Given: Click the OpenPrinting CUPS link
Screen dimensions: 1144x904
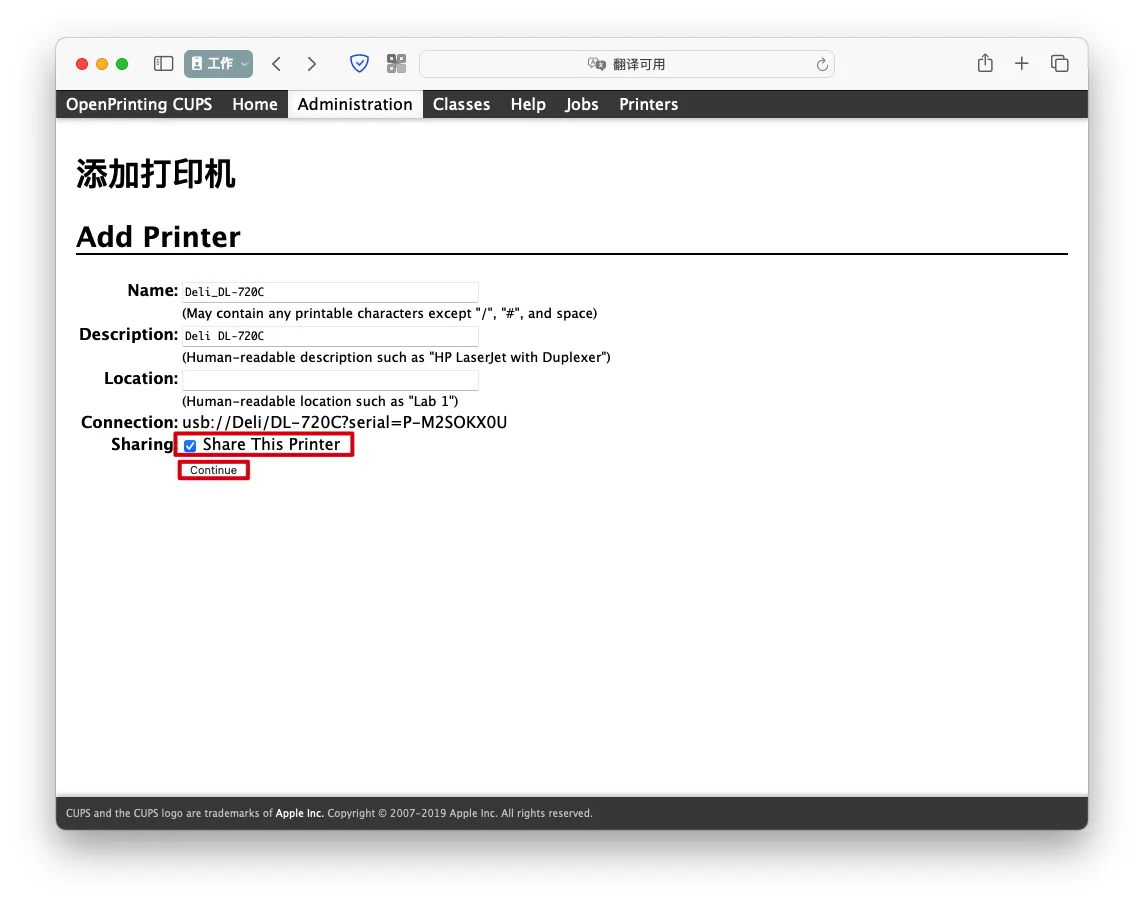Looking at the screenshot, I should coord(139,104).
